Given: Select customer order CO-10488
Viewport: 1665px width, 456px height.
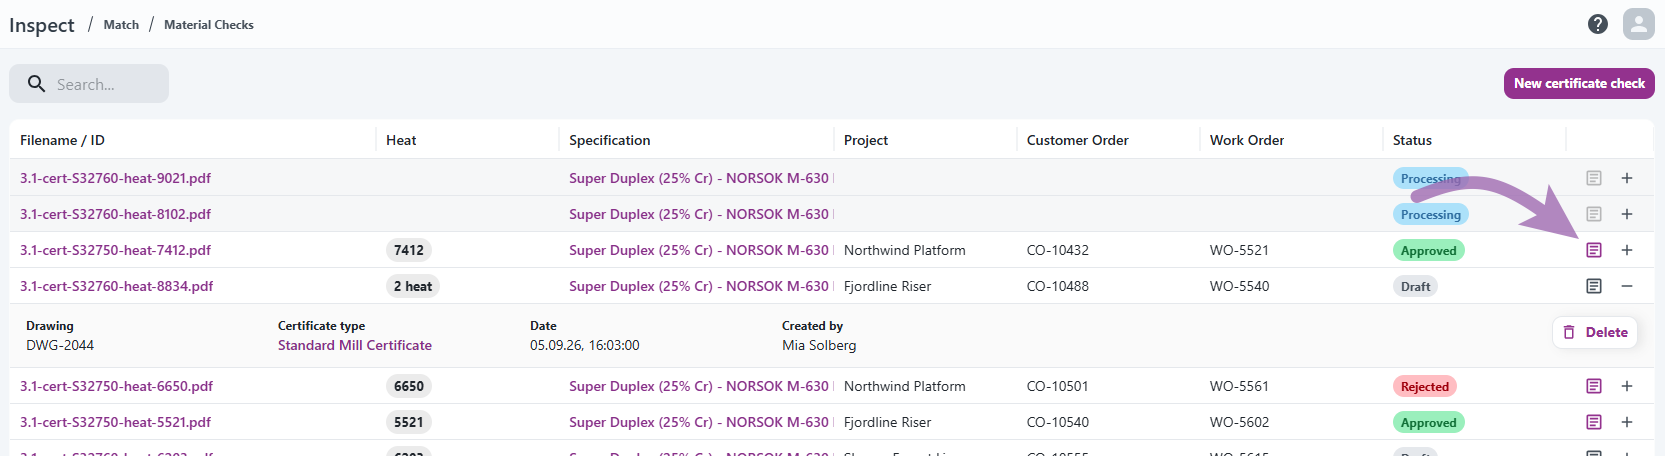Looking at the screenshot, I should [x=1058, y=286].
